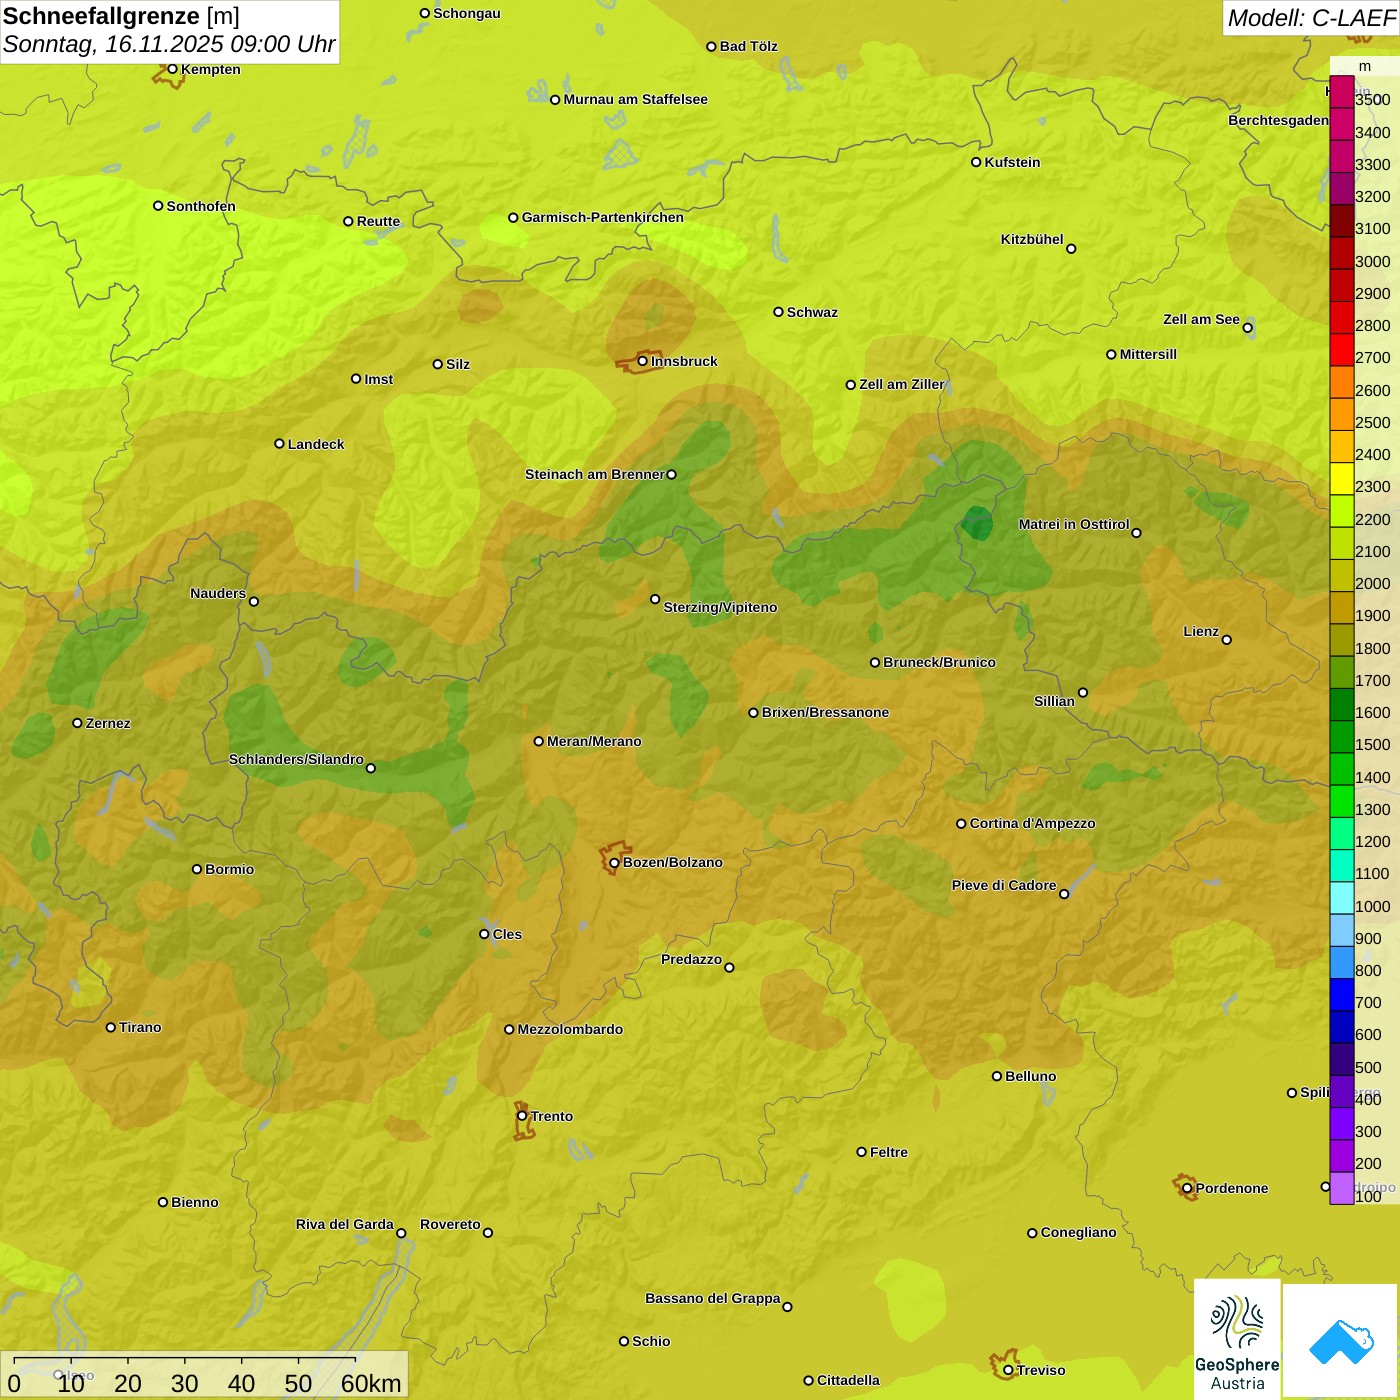1400x1400 pixels.
Task: Click the 100 m violet legend swatch
Action: [1341, 1188]
